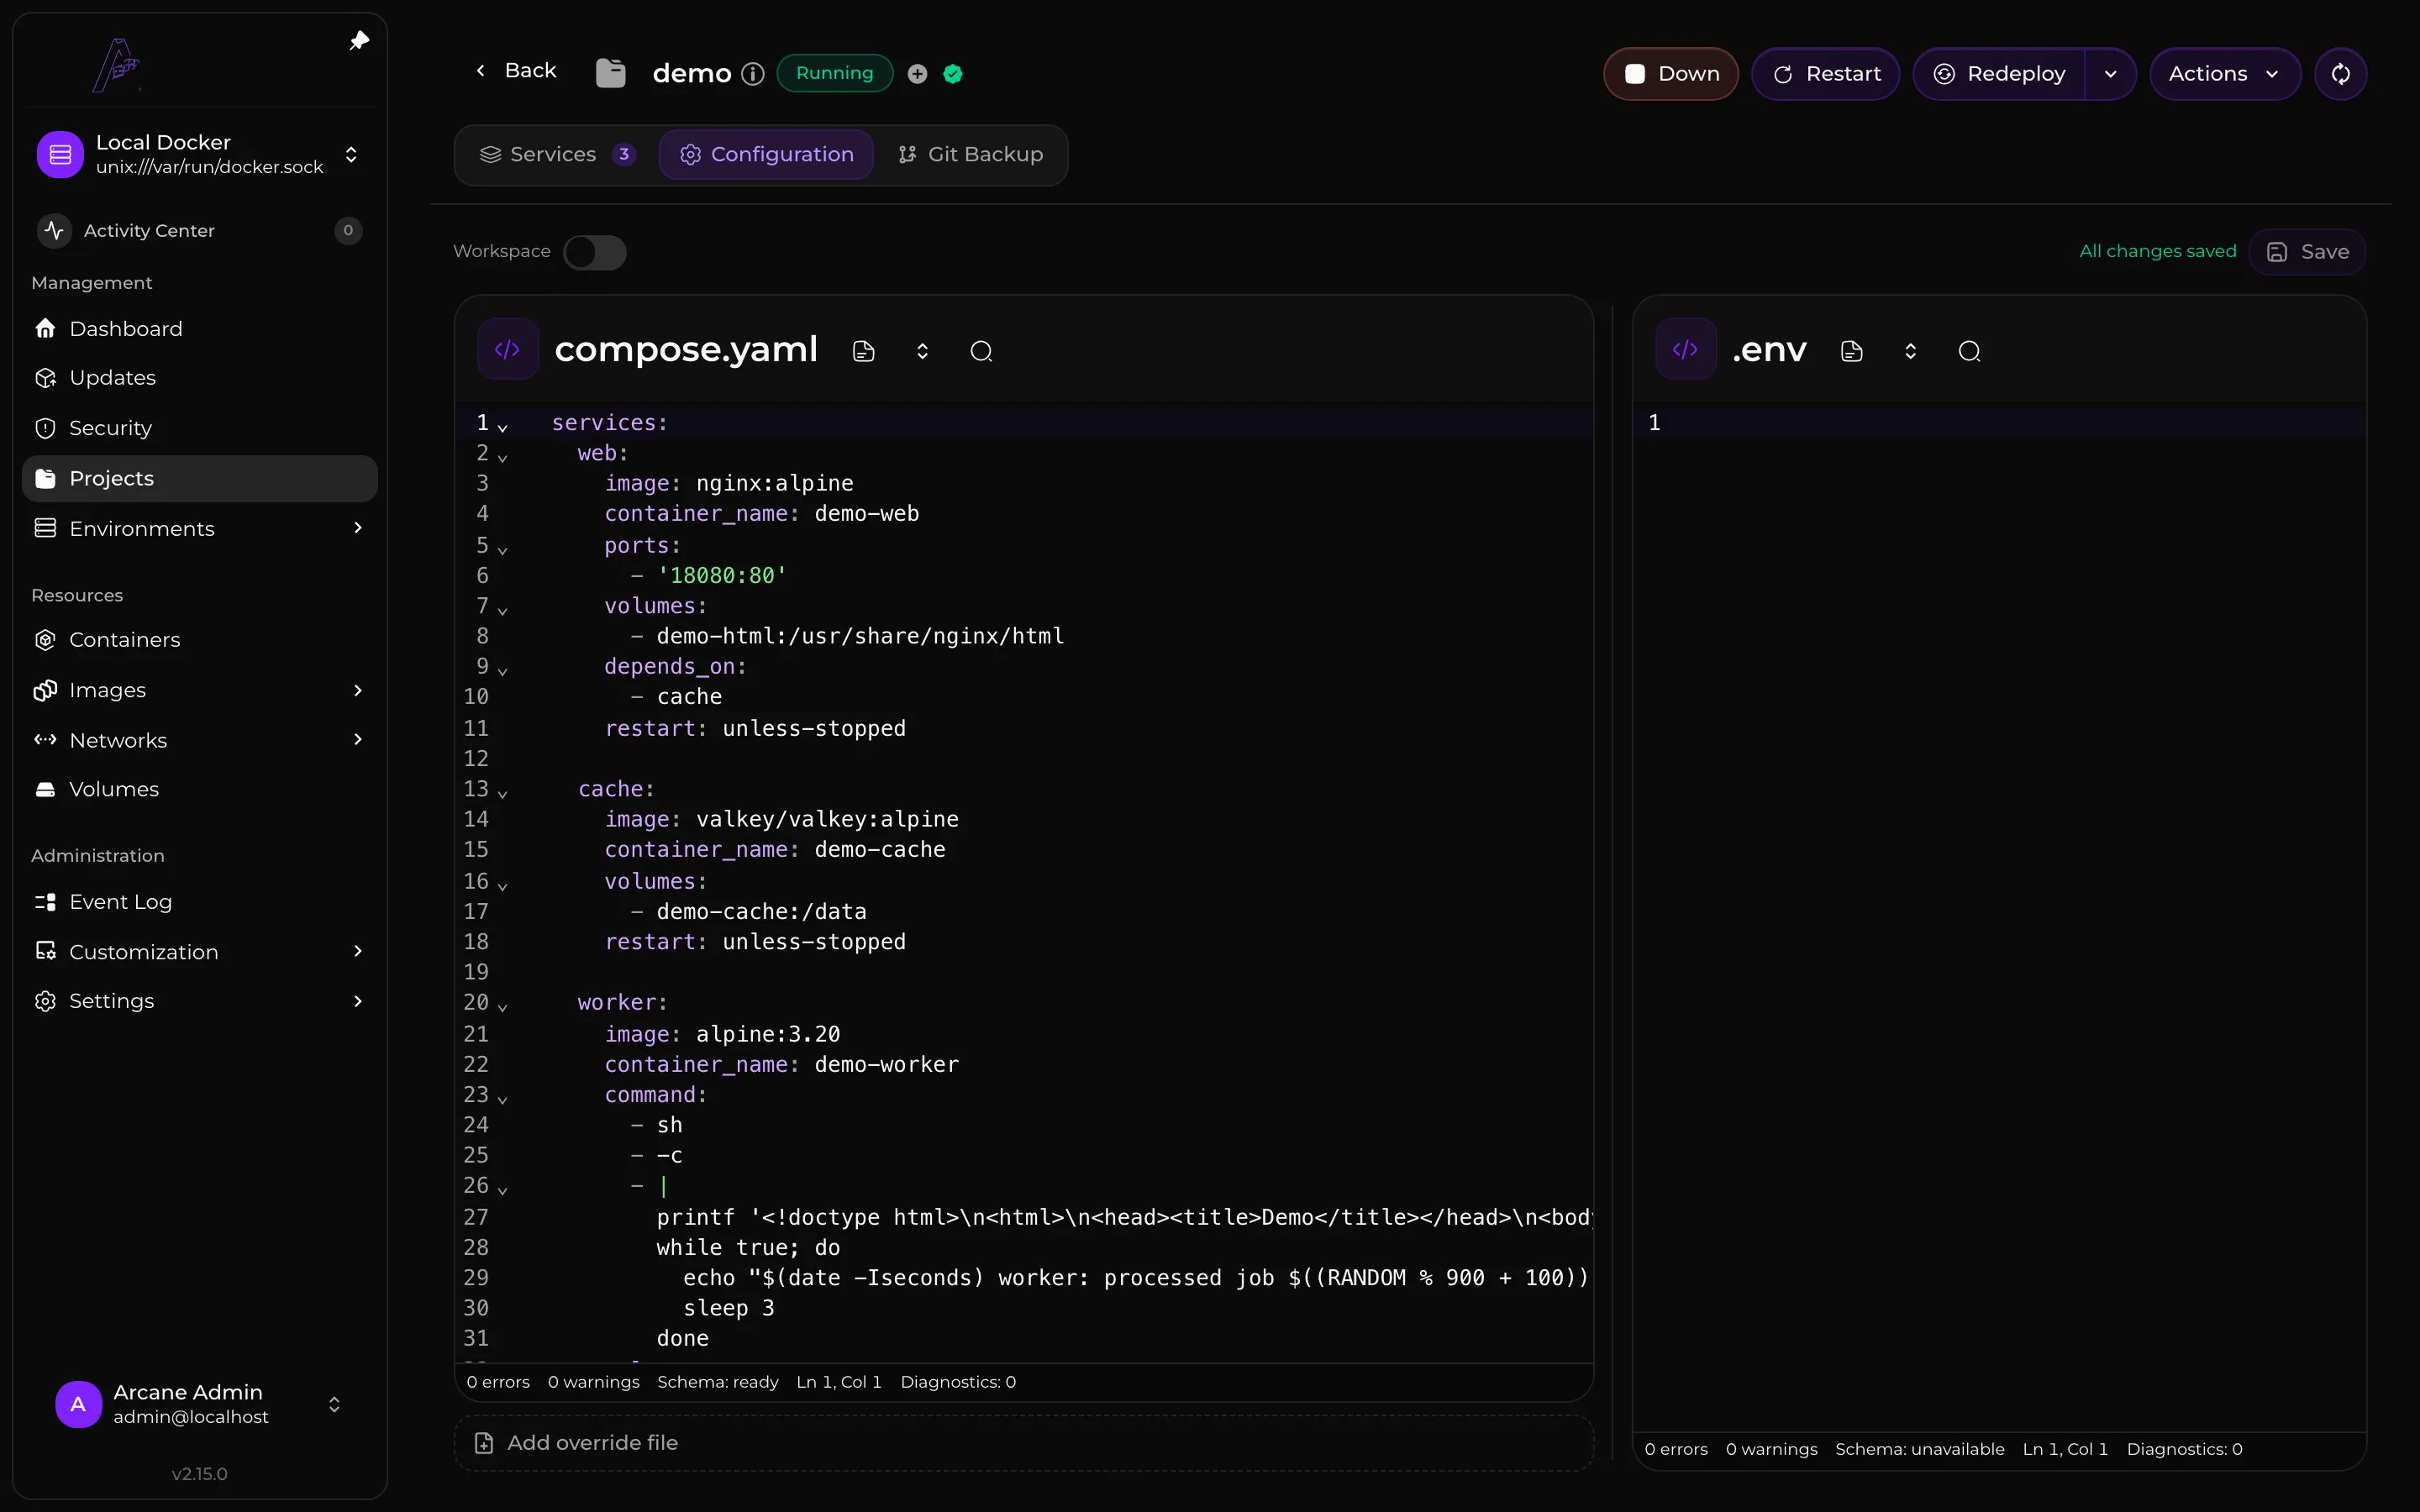Click the compose.yaml expand-collapse arrows icon
This screenshot has width=2420, height=1512.
tap(923, 351)
